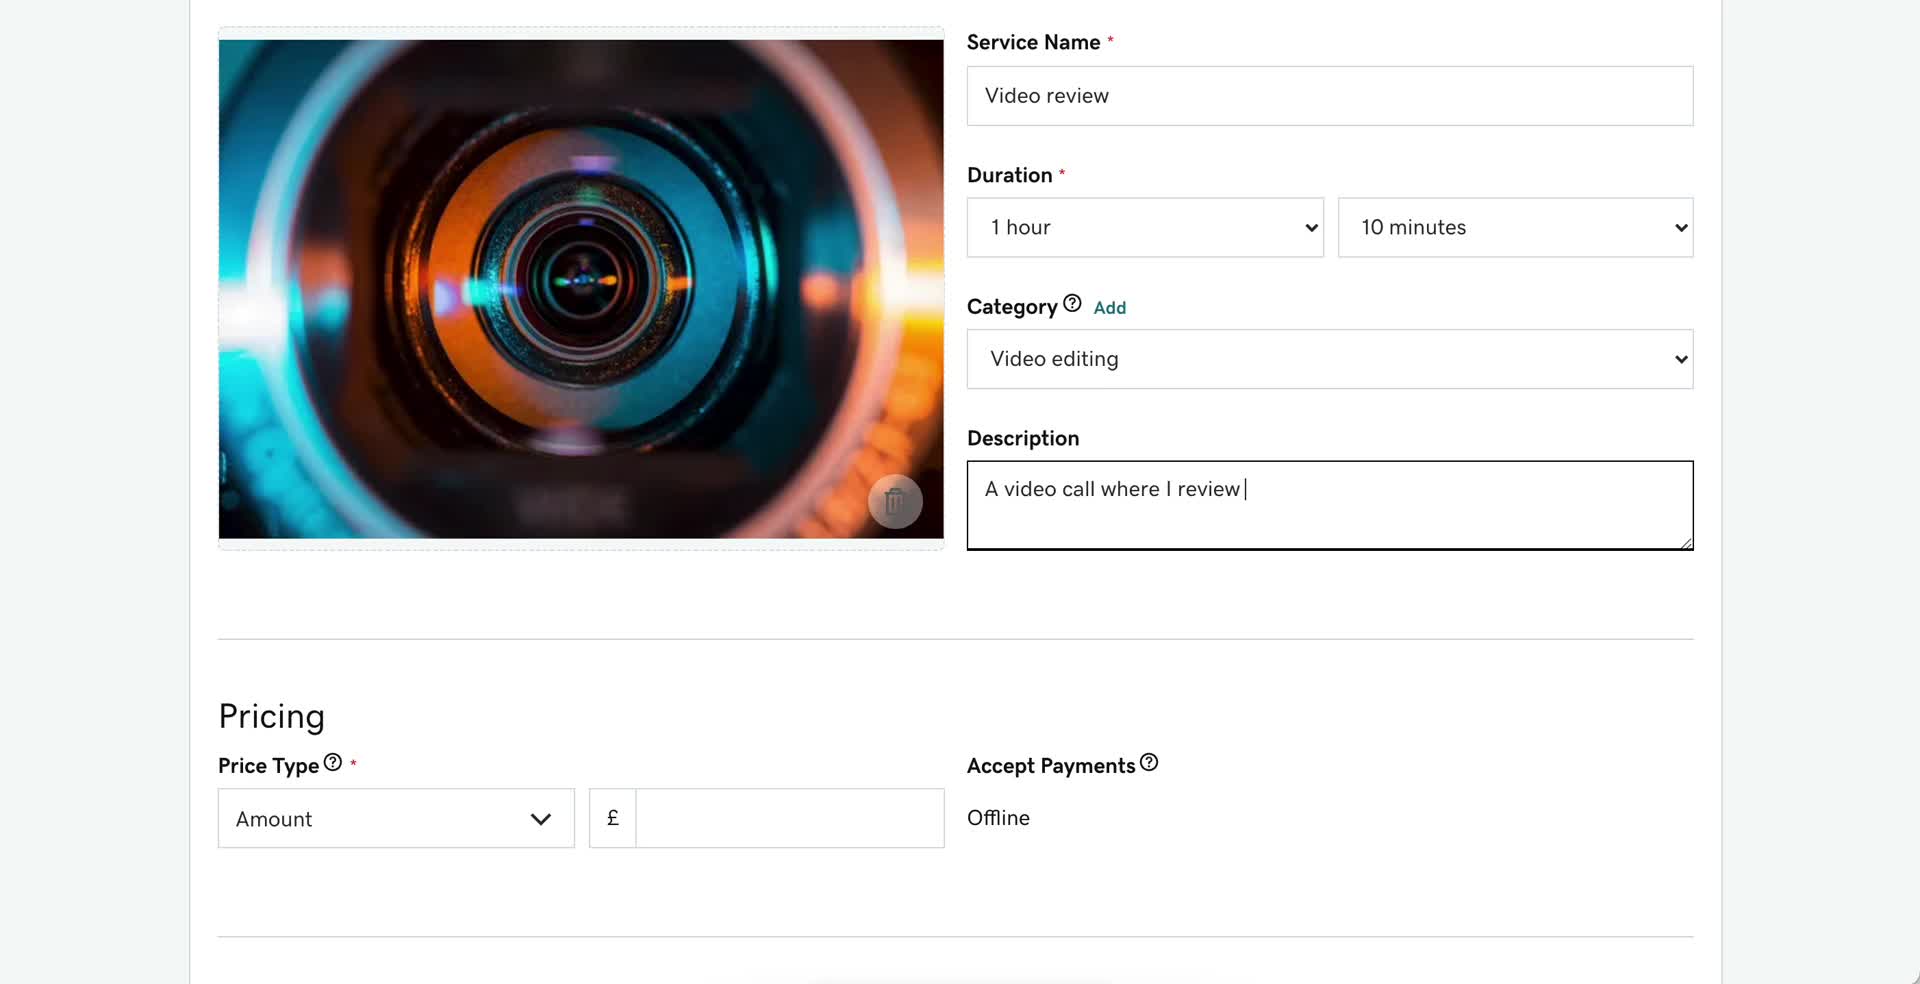This screenshot has width=1920, height=984.
Task: Click the Add category link
Action: click(x=1109, y=308)
